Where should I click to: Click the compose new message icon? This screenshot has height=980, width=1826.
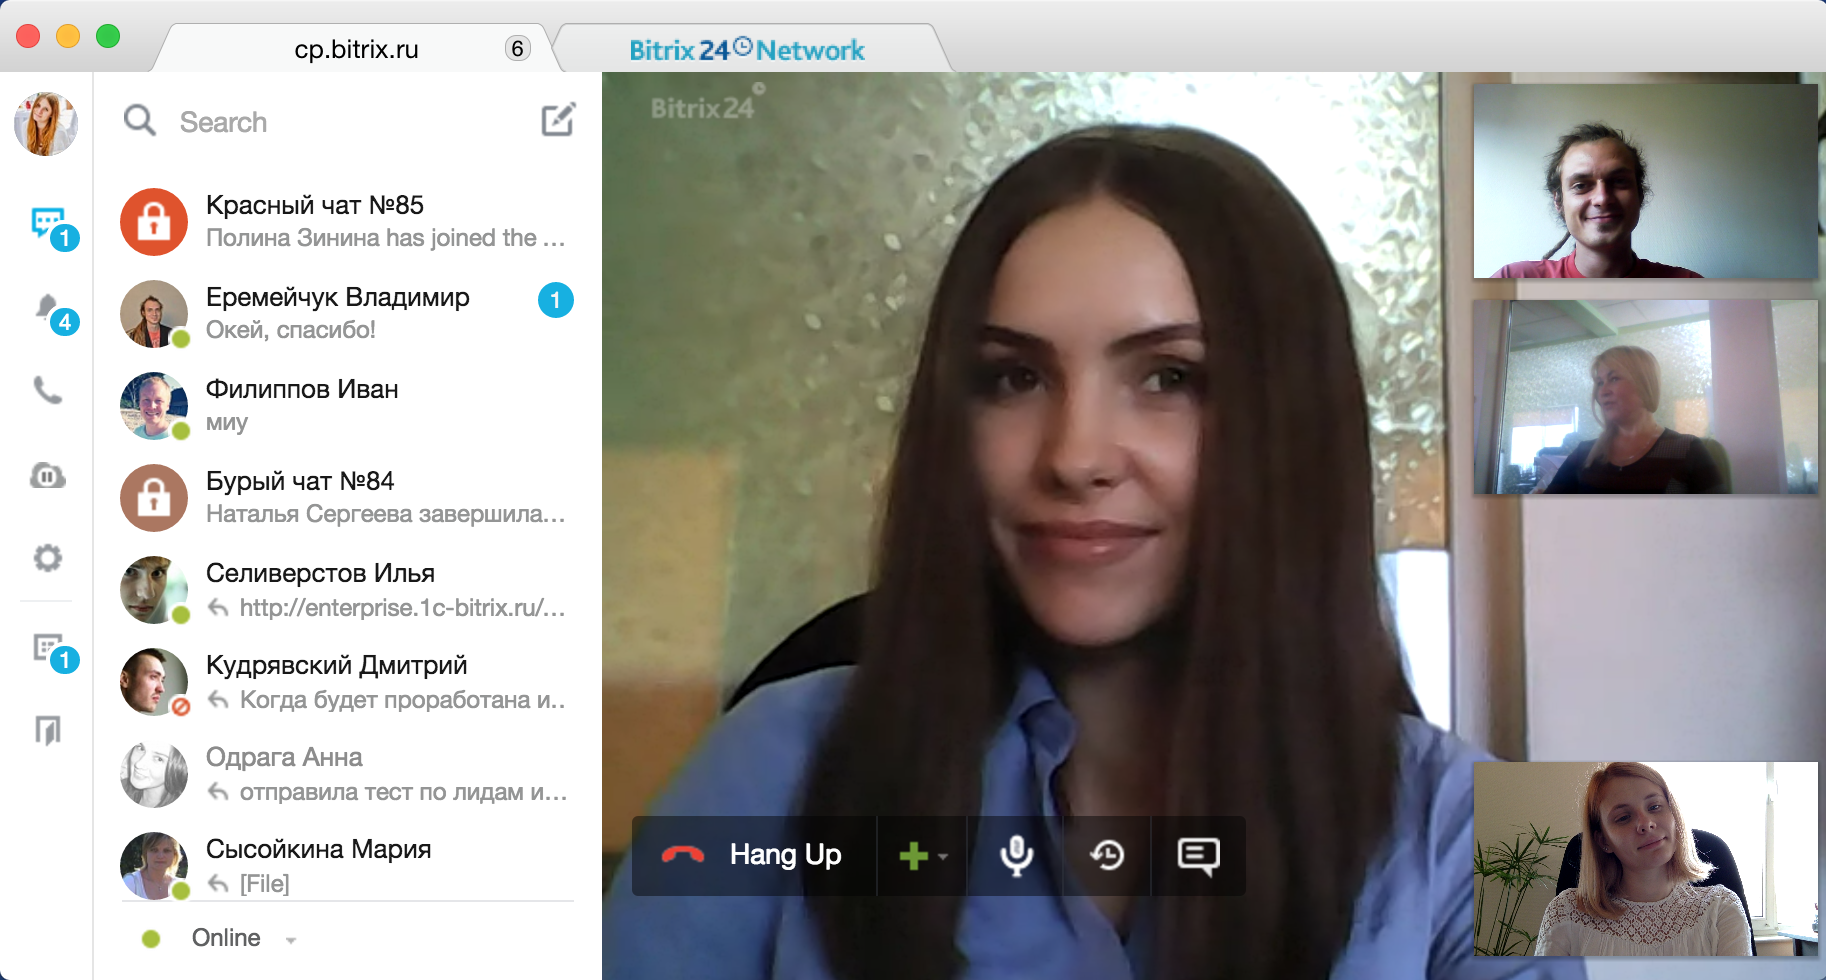[558, 120]
